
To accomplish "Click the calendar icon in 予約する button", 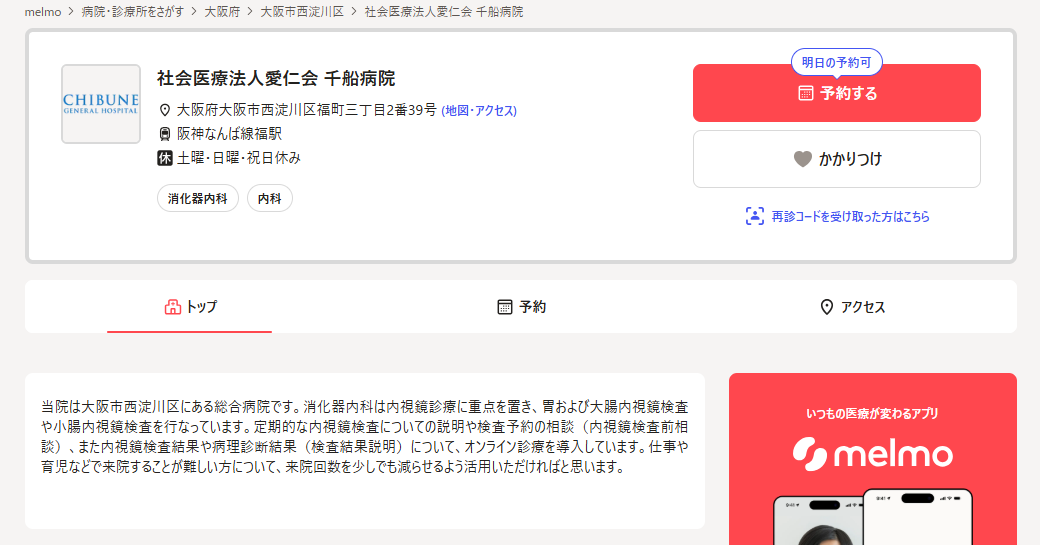I will pyautogui.click(x=805, y=93).
